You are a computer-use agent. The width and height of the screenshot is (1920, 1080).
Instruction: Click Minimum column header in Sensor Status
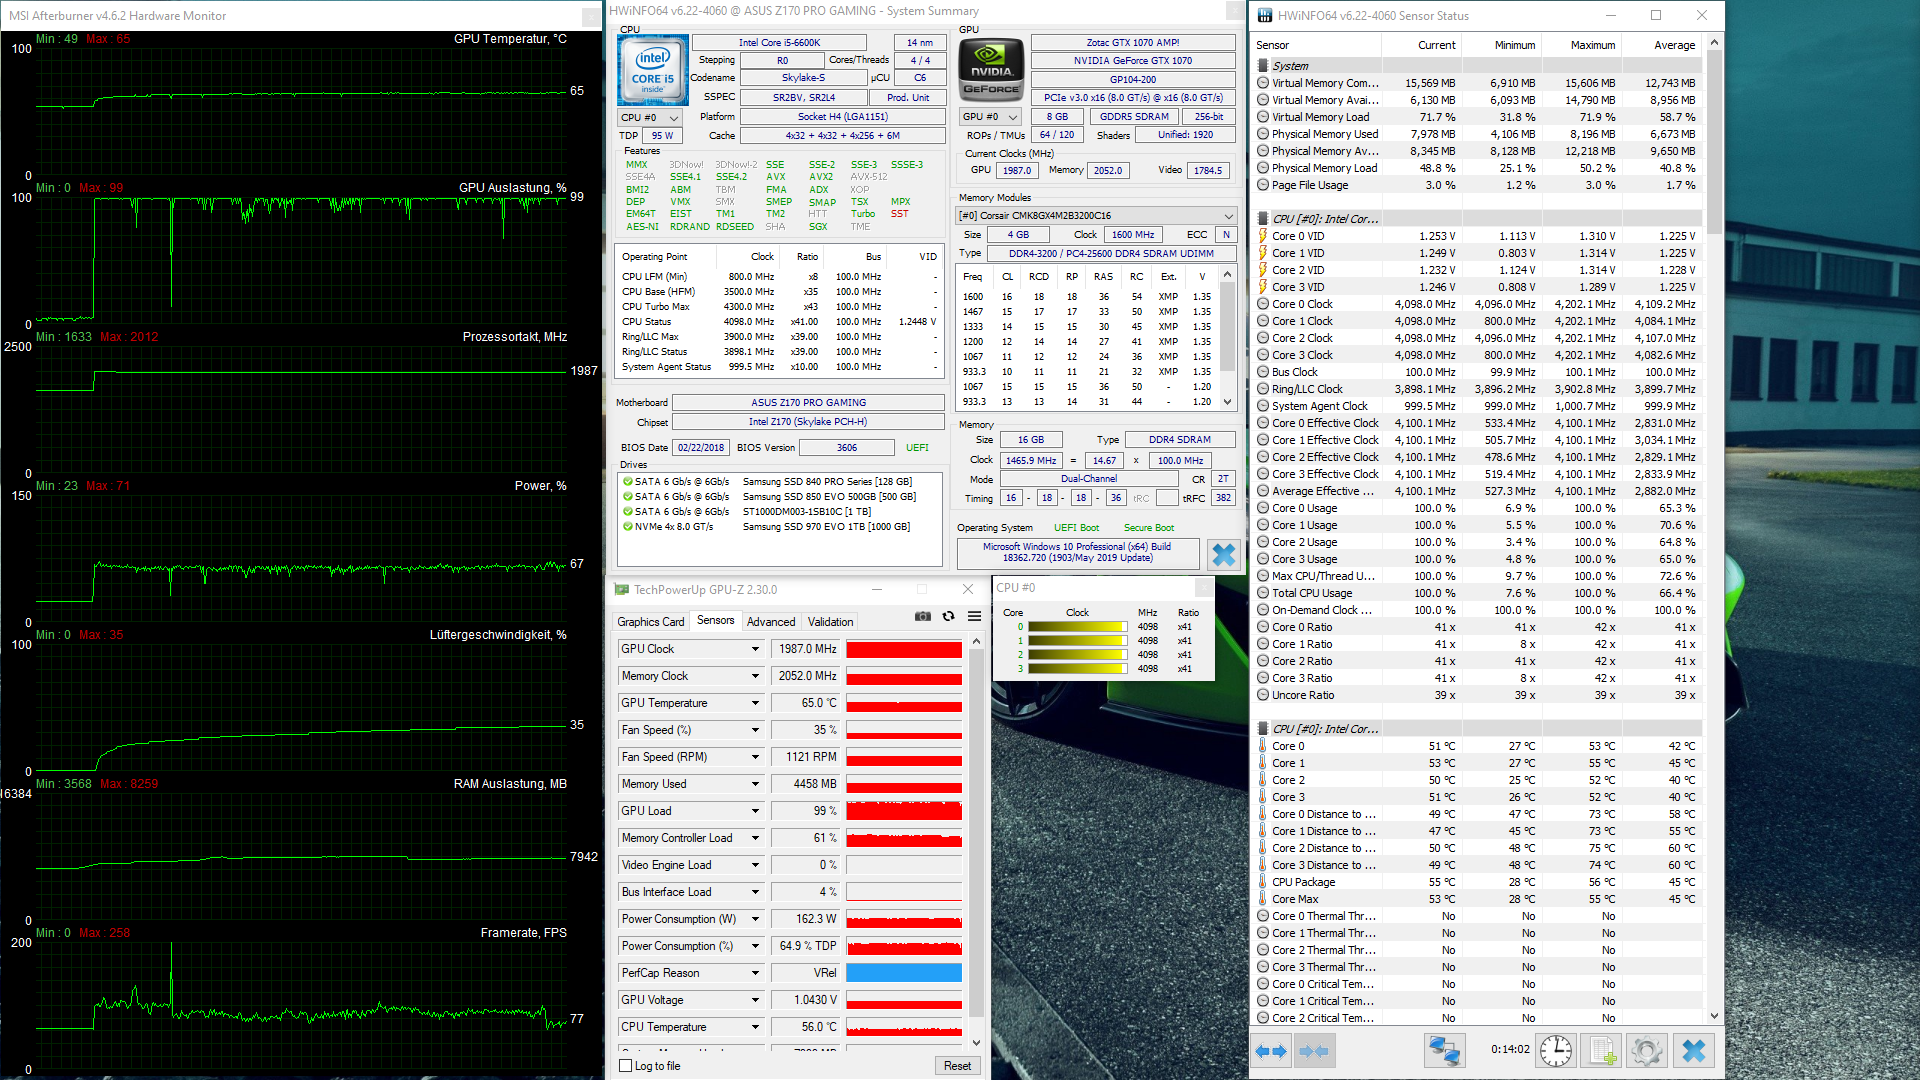point(1514,45)
